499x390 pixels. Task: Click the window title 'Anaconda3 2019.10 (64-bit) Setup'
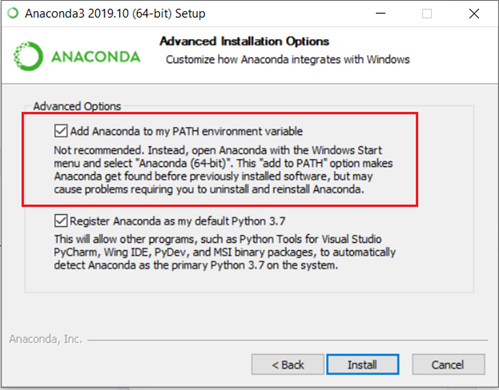click(115, 14)
